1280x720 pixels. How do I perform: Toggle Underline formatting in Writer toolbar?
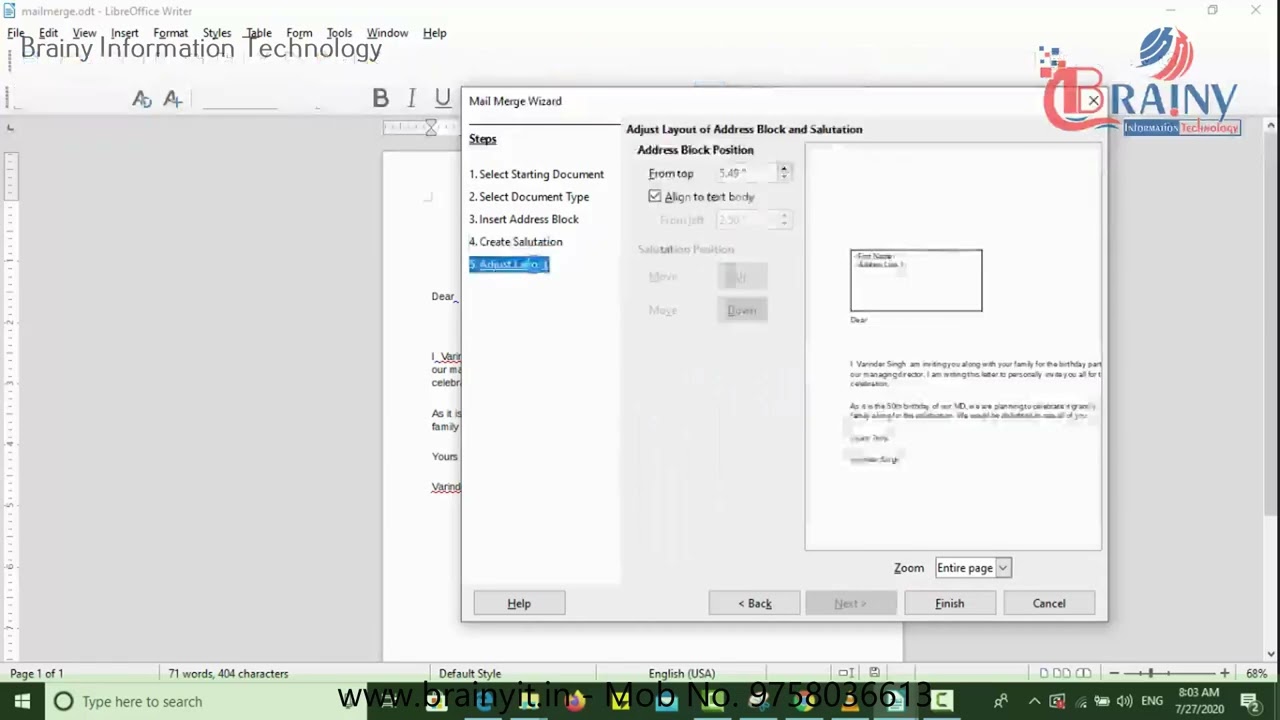pos(442,98)
